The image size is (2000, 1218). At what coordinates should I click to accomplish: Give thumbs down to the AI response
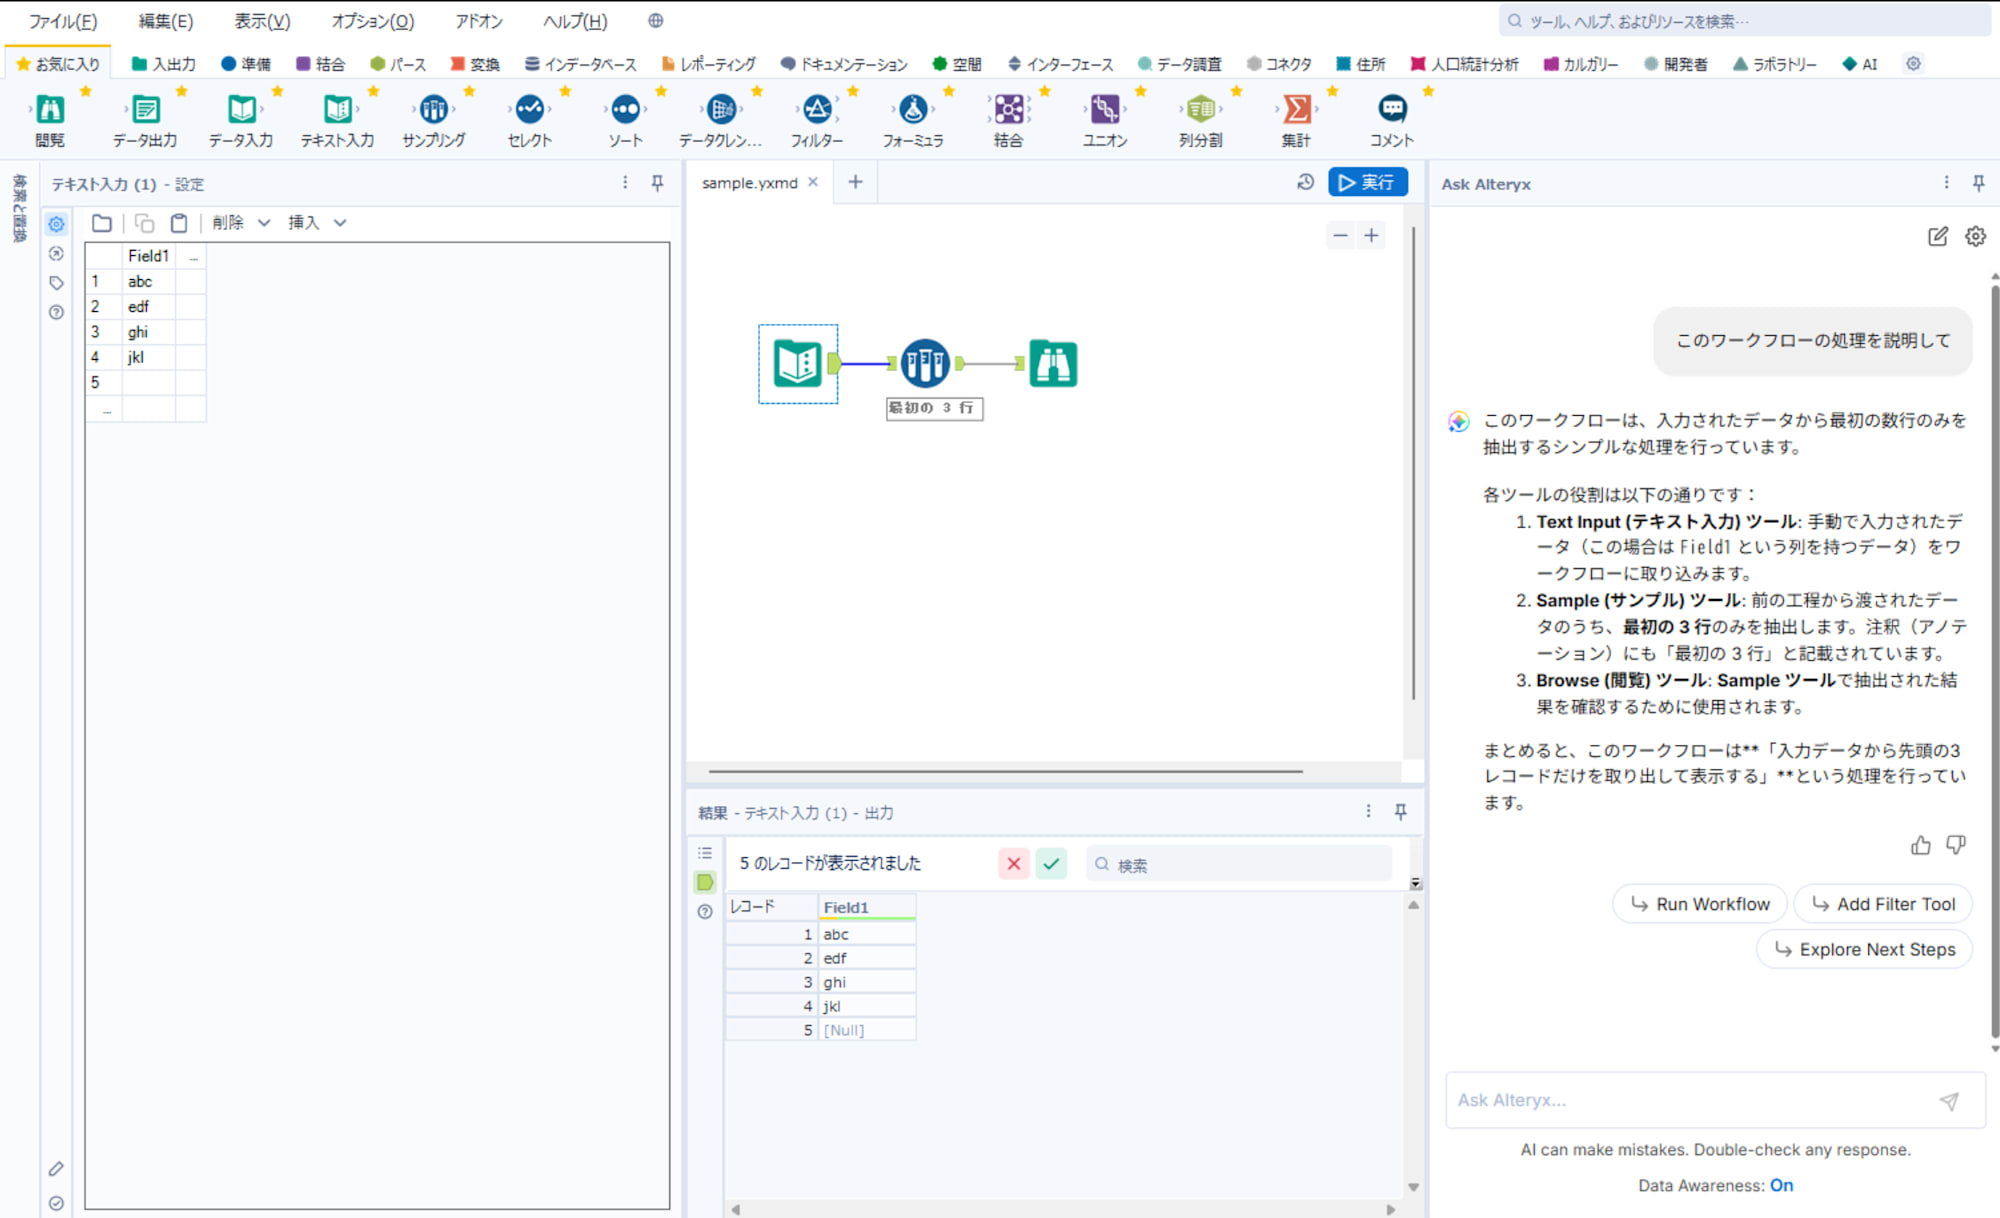(1956, 846)
